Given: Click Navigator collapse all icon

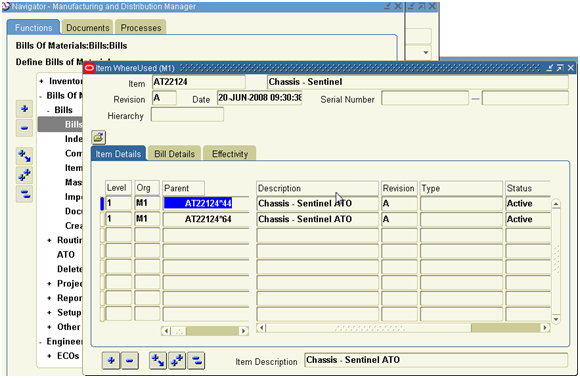Looking at the screenshot, I should click(24, 193).
